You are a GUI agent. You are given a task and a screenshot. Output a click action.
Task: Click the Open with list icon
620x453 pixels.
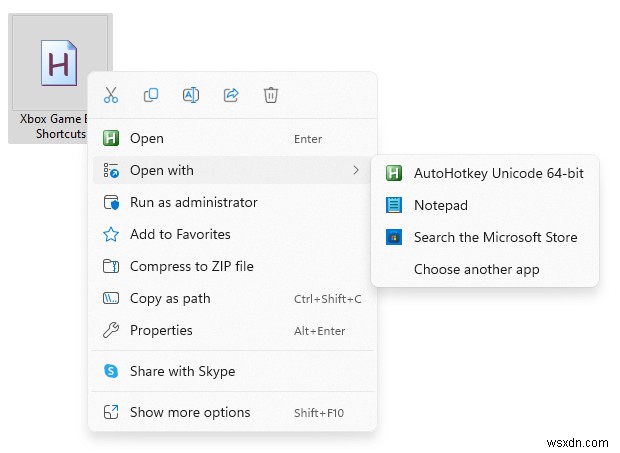(x=111, y=170)
